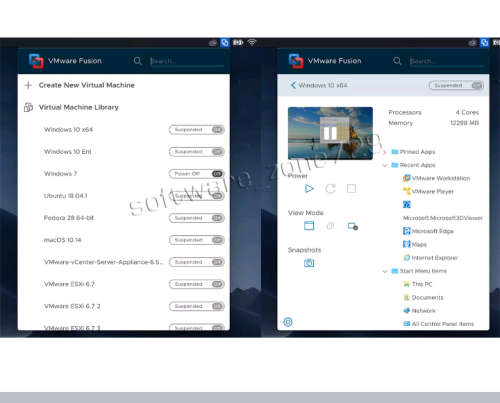Viewport: 500px width, 403px height.
Task: Click the search magnifier icon in right panel
Action: tap(397, 61)
